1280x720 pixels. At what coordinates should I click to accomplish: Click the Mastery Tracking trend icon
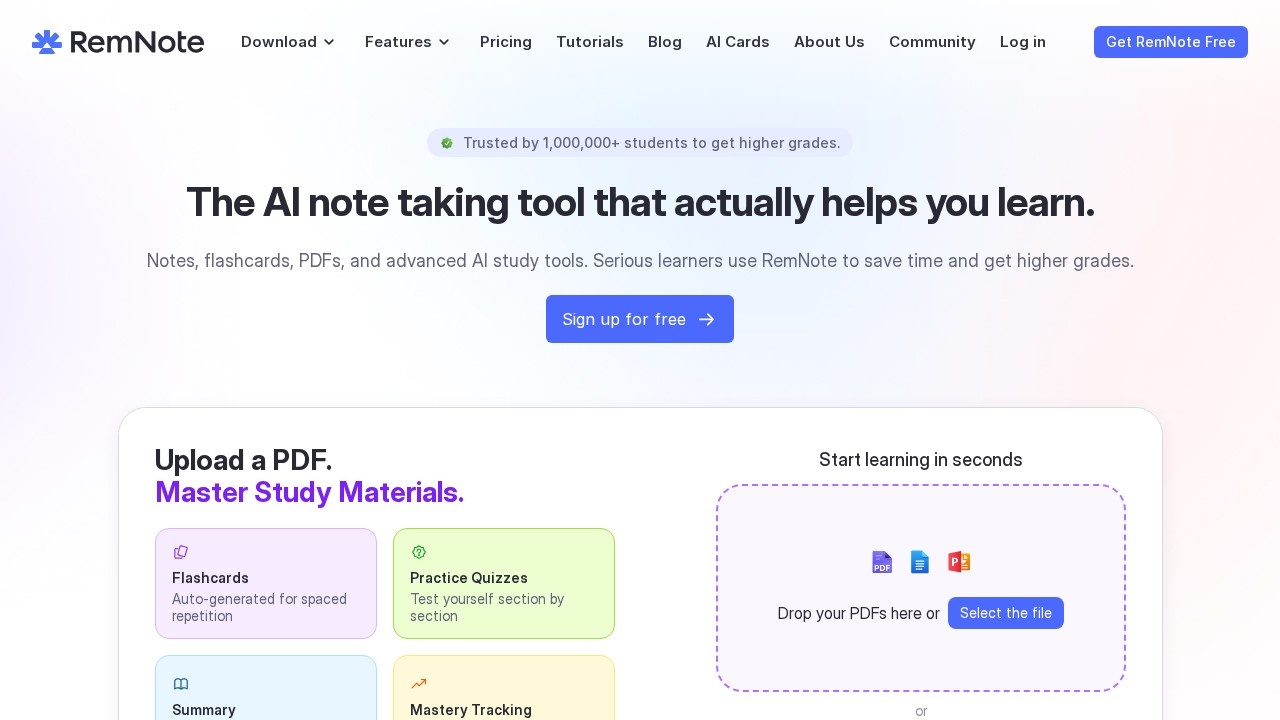[419, 684]
